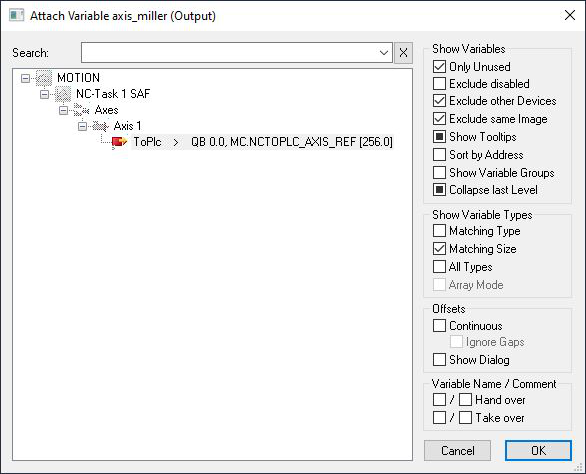Select the Axes tree label
This screenshot has height=474, width=586.
pyautogui.click(x=107, y=110)
